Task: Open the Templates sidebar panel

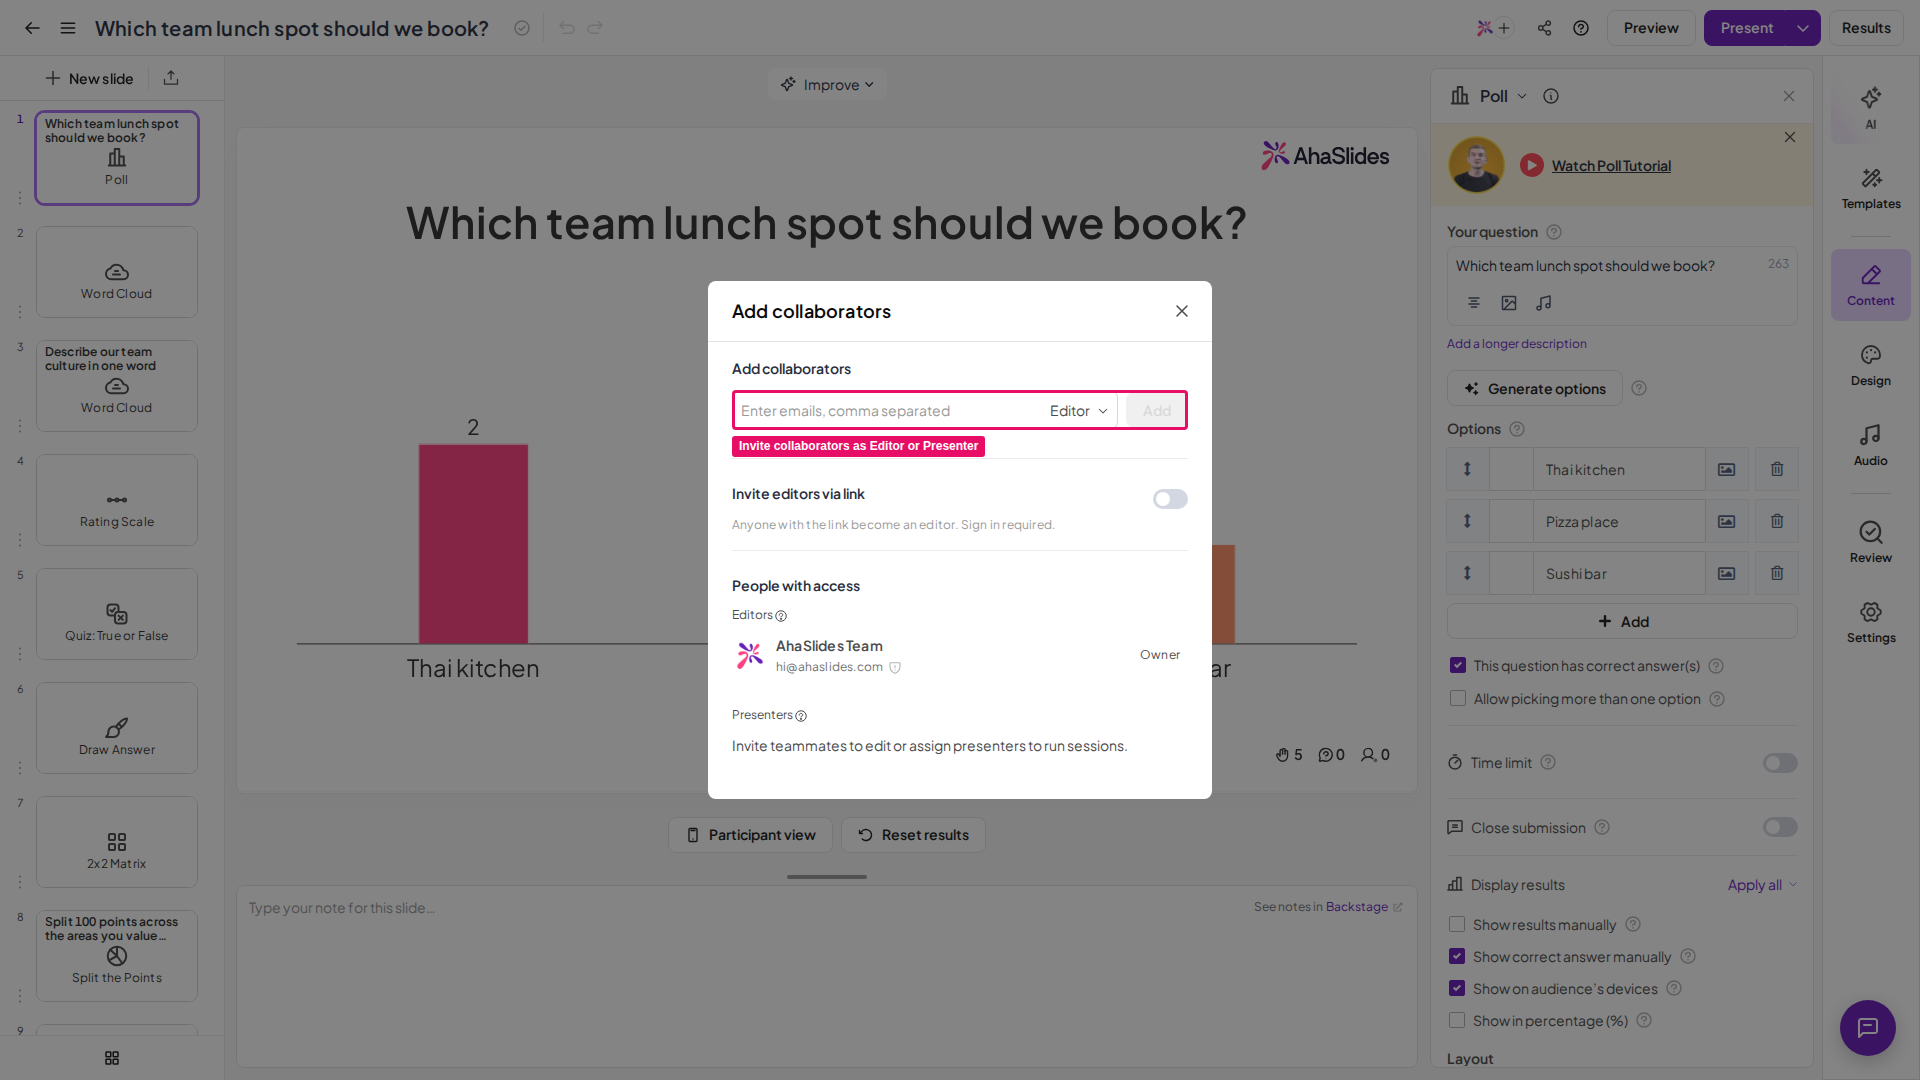Action: tap(1870, 188)
